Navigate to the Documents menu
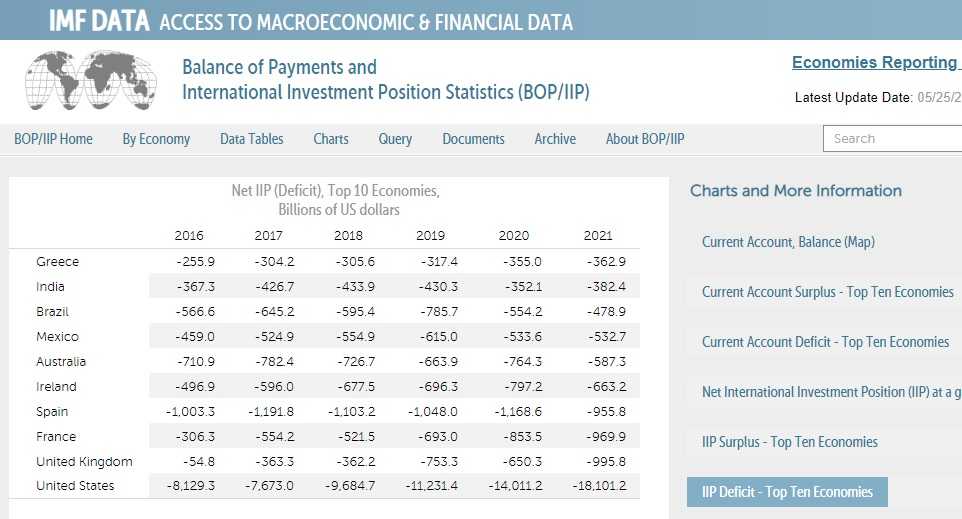The height and width of the screenshot is (519, 962). point(473,139)
